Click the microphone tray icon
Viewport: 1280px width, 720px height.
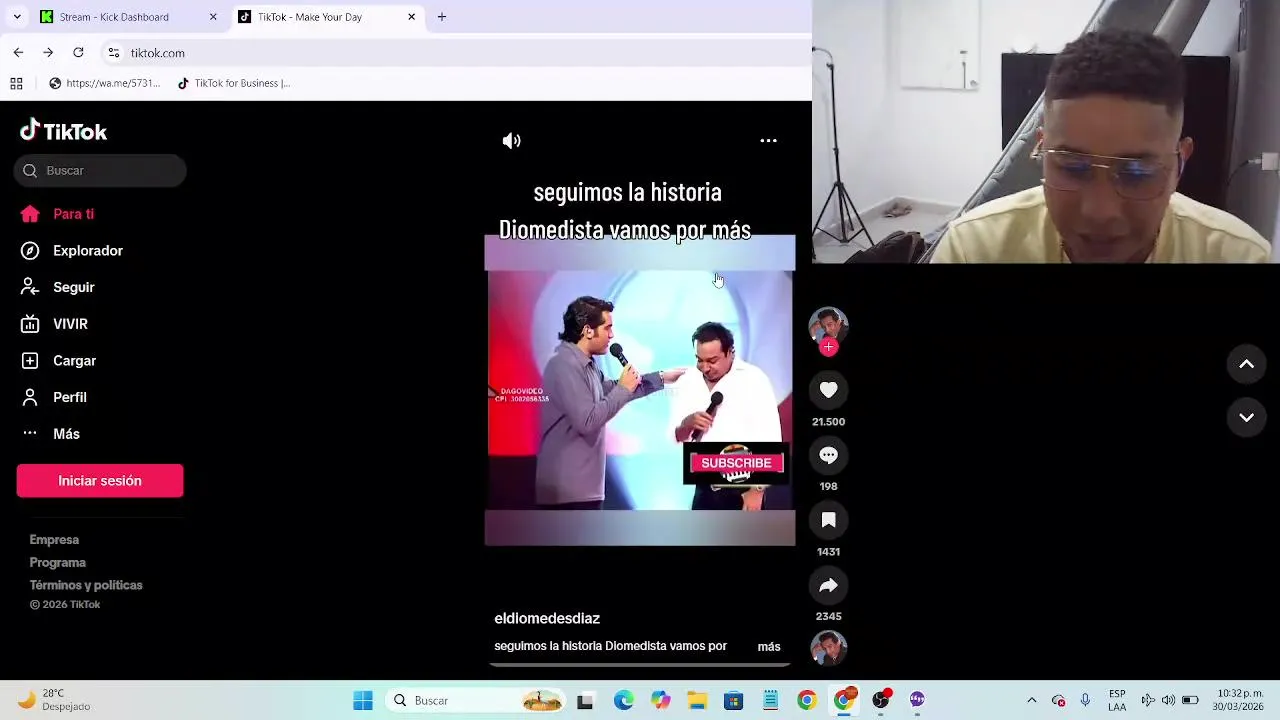[1085, 701]
